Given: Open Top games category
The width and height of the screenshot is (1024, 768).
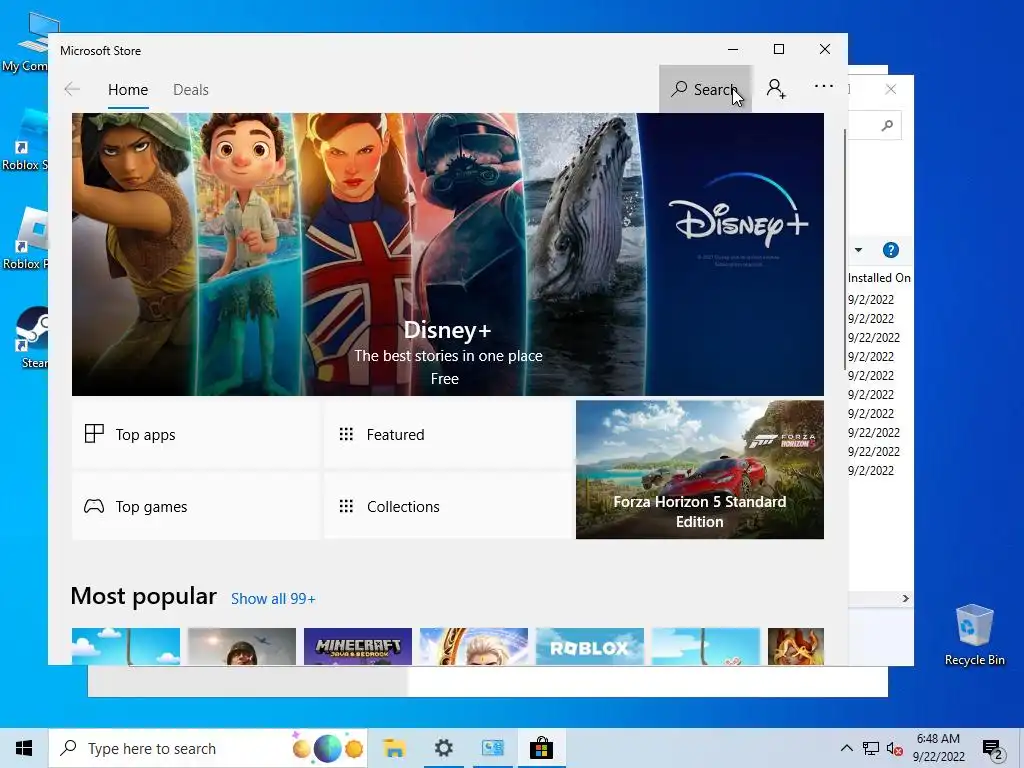Looking at the screenshot, I should tap(196, 506).
